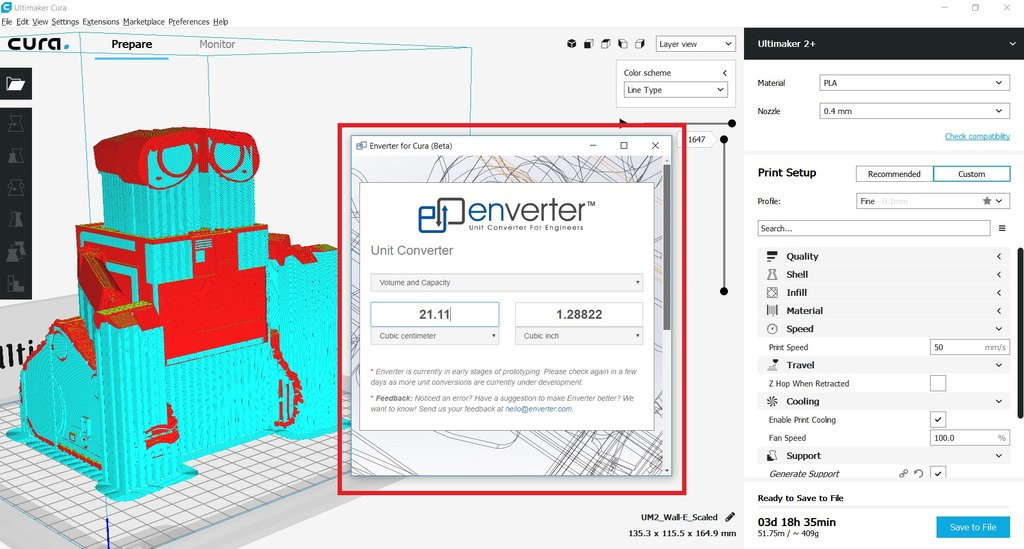Screen dimensions: 1024x549
Task: Click the pencil icon to rename the job
Action: pos(730,517)
